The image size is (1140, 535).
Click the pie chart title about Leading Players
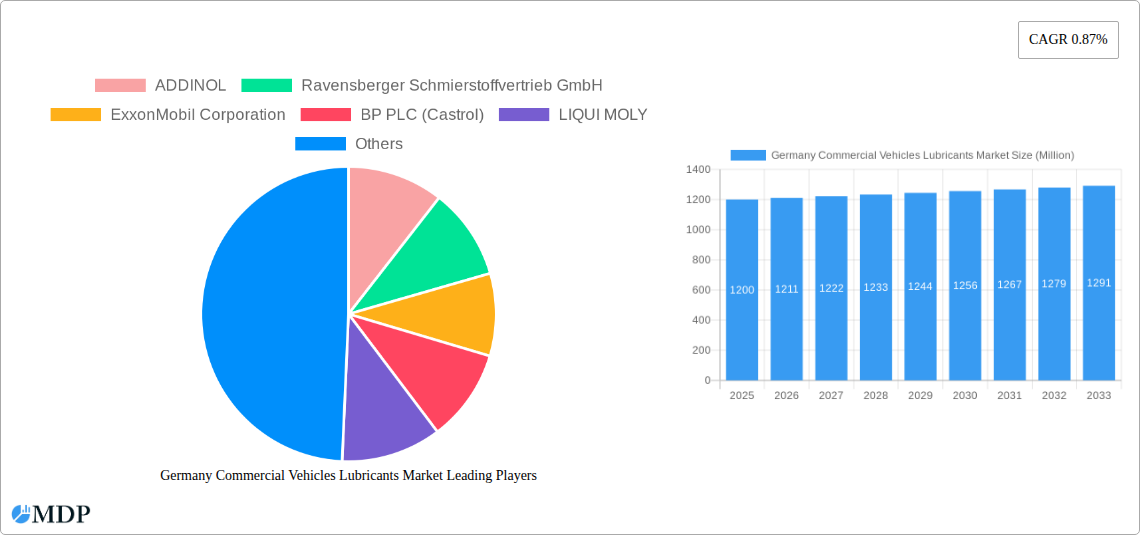click(x=348, y=475)
